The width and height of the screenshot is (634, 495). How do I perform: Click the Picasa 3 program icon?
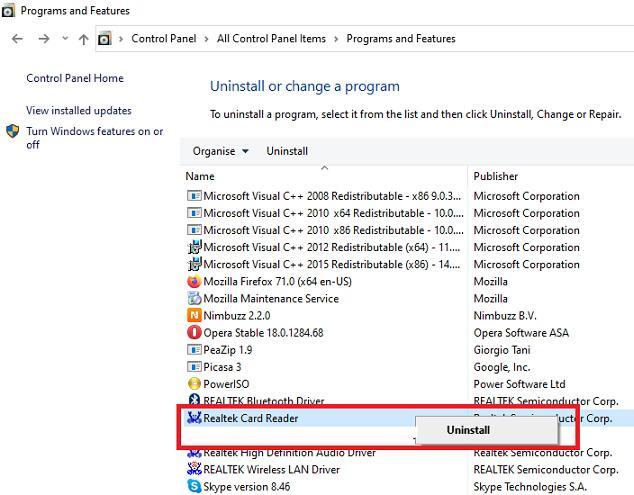(x=194, y=367)
